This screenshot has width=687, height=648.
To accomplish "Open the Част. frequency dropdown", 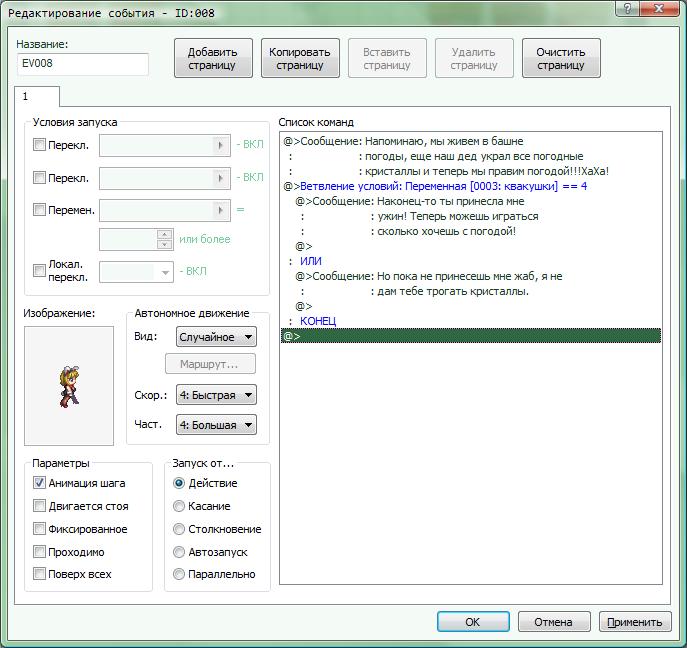I will tap(215, 425).
